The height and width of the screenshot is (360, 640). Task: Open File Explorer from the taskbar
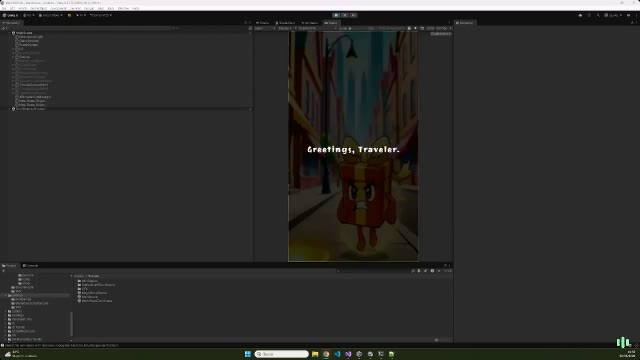click(315, 354)
